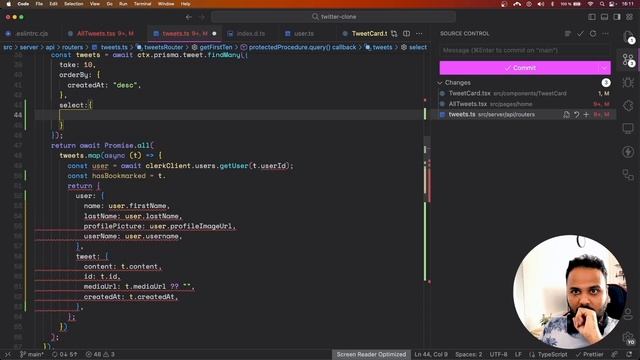Click the commit message input field
The height and width of the screenshot is (360, 640).
[525, 51]
